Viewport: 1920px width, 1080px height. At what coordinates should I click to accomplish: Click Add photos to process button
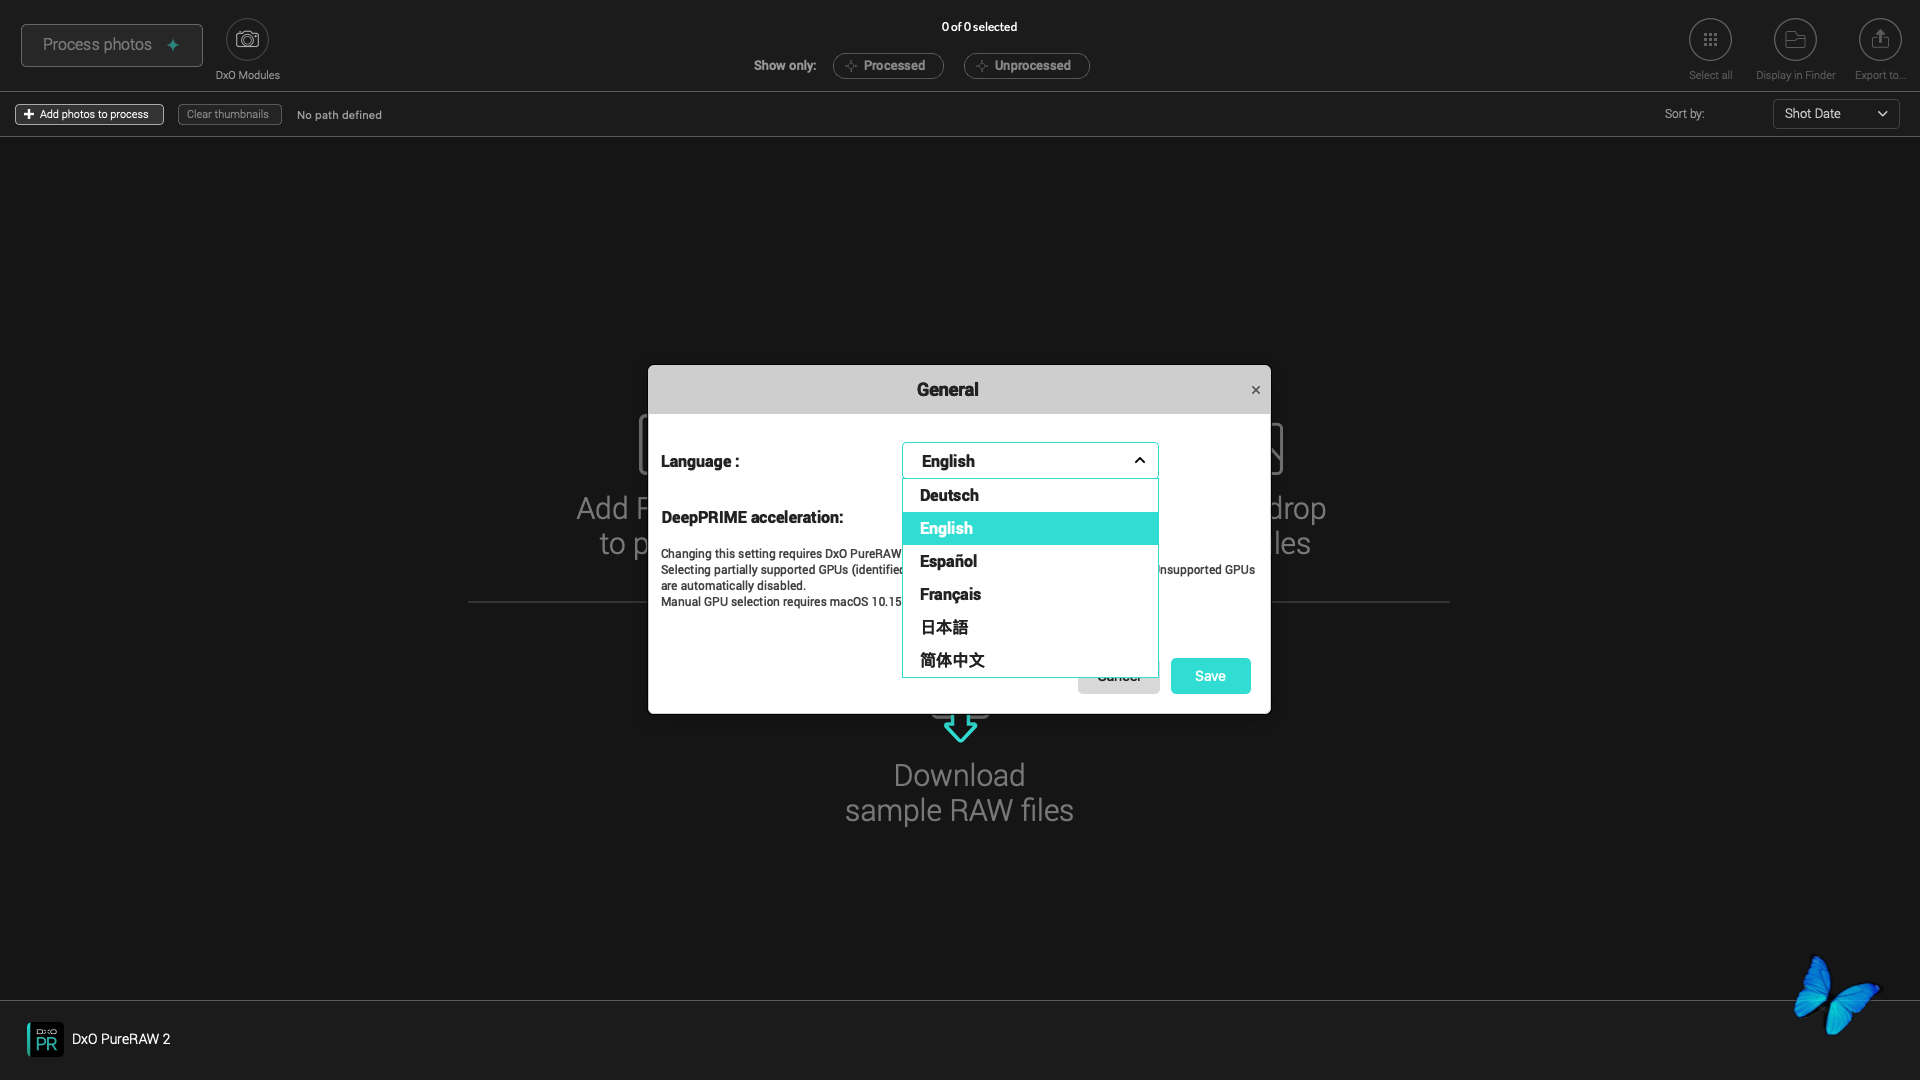click(89, 115)
